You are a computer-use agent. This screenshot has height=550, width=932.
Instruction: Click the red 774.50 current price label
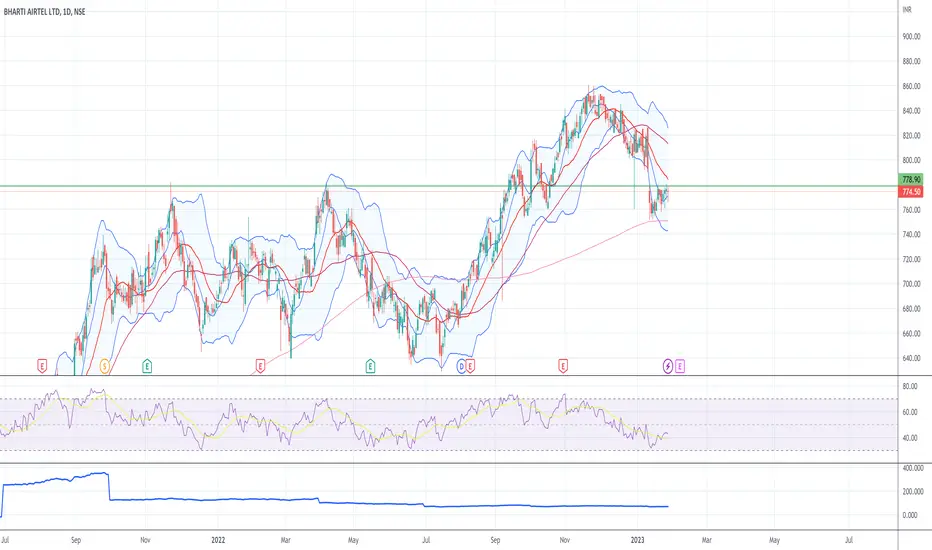click(x=911, y=191)
